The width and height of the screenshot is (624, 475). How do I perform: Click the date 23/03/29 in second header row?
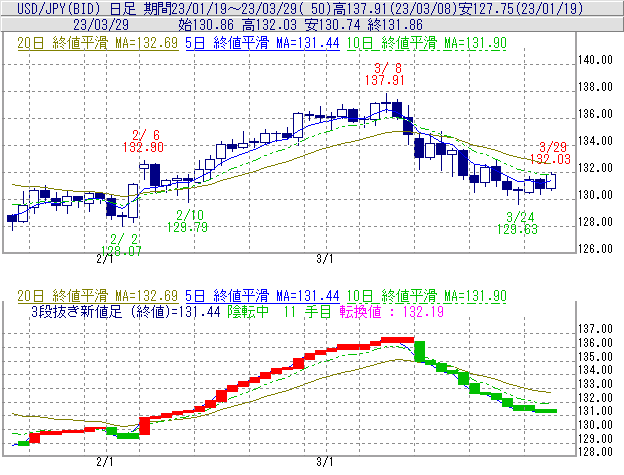pos(101,25)
